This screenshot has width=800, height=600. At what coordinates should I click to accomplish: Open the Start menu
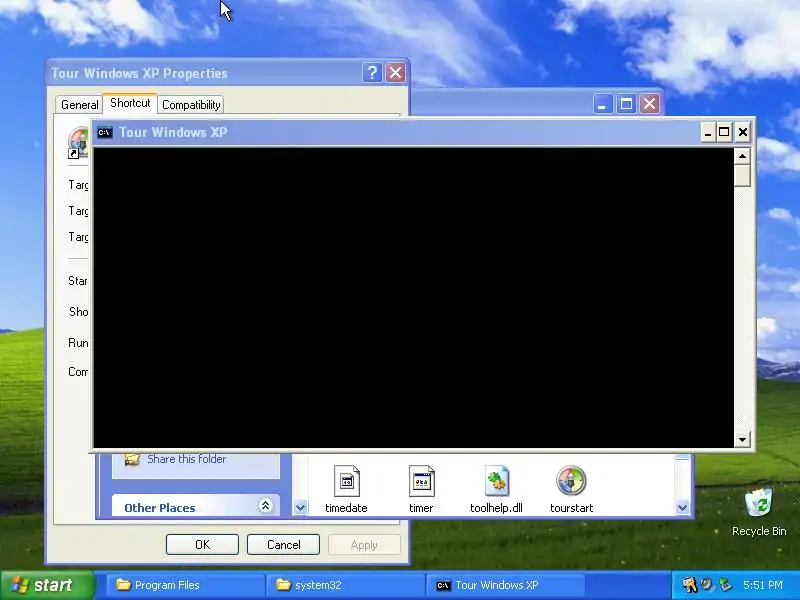click(47, 585)
